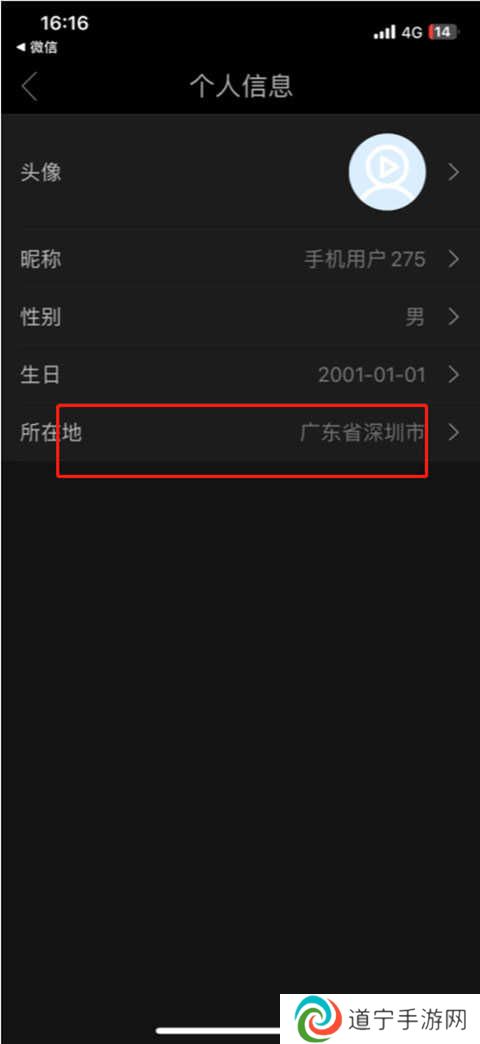Tap location value 广东省深圳市
The height and width of the screenshot is (1044, 480).
point(362,433)
